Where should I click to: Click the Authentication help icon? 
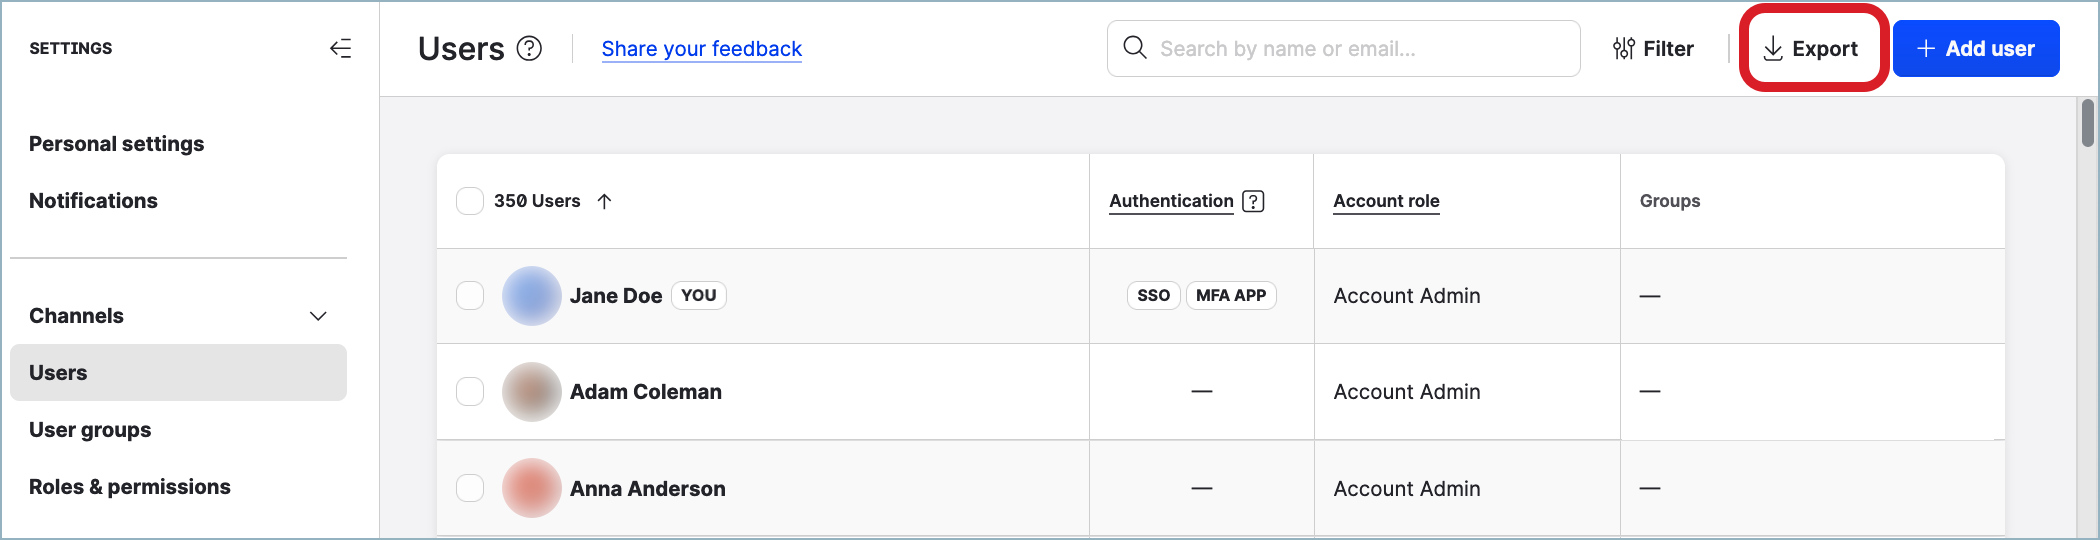[1253, 201]
